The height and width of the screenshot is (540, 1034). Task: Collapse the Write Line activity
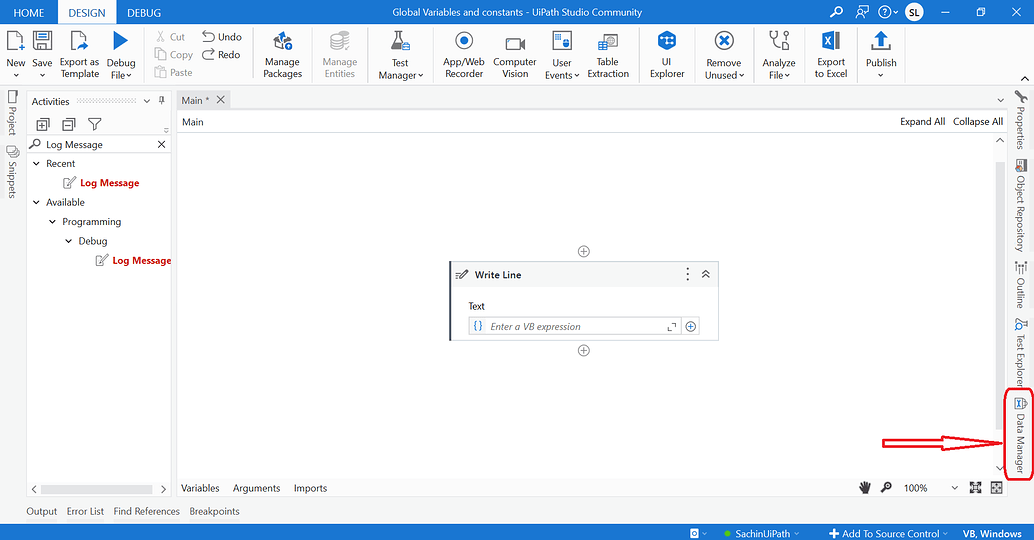coord(706,274)
